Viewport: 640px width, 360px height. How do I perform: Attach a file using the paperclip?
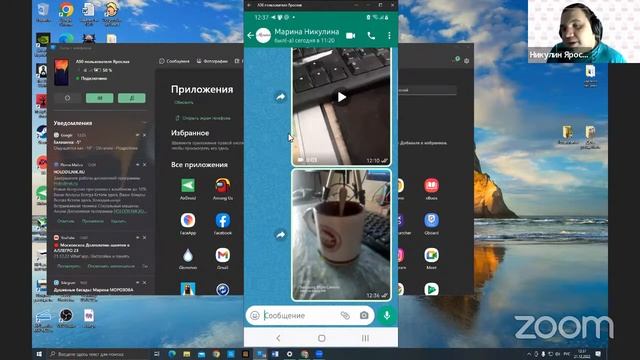(x=345, y=316)
